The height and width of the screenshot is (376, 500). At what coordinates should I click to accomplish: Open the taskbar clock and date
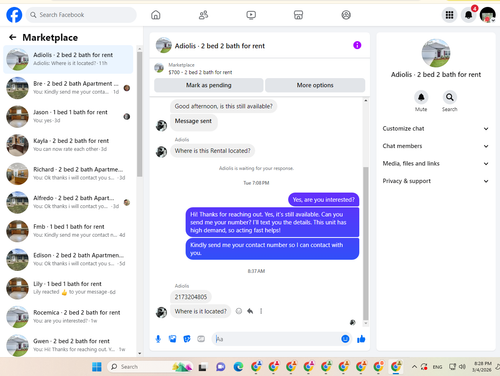pyautogui.click(x=482, y=367)
